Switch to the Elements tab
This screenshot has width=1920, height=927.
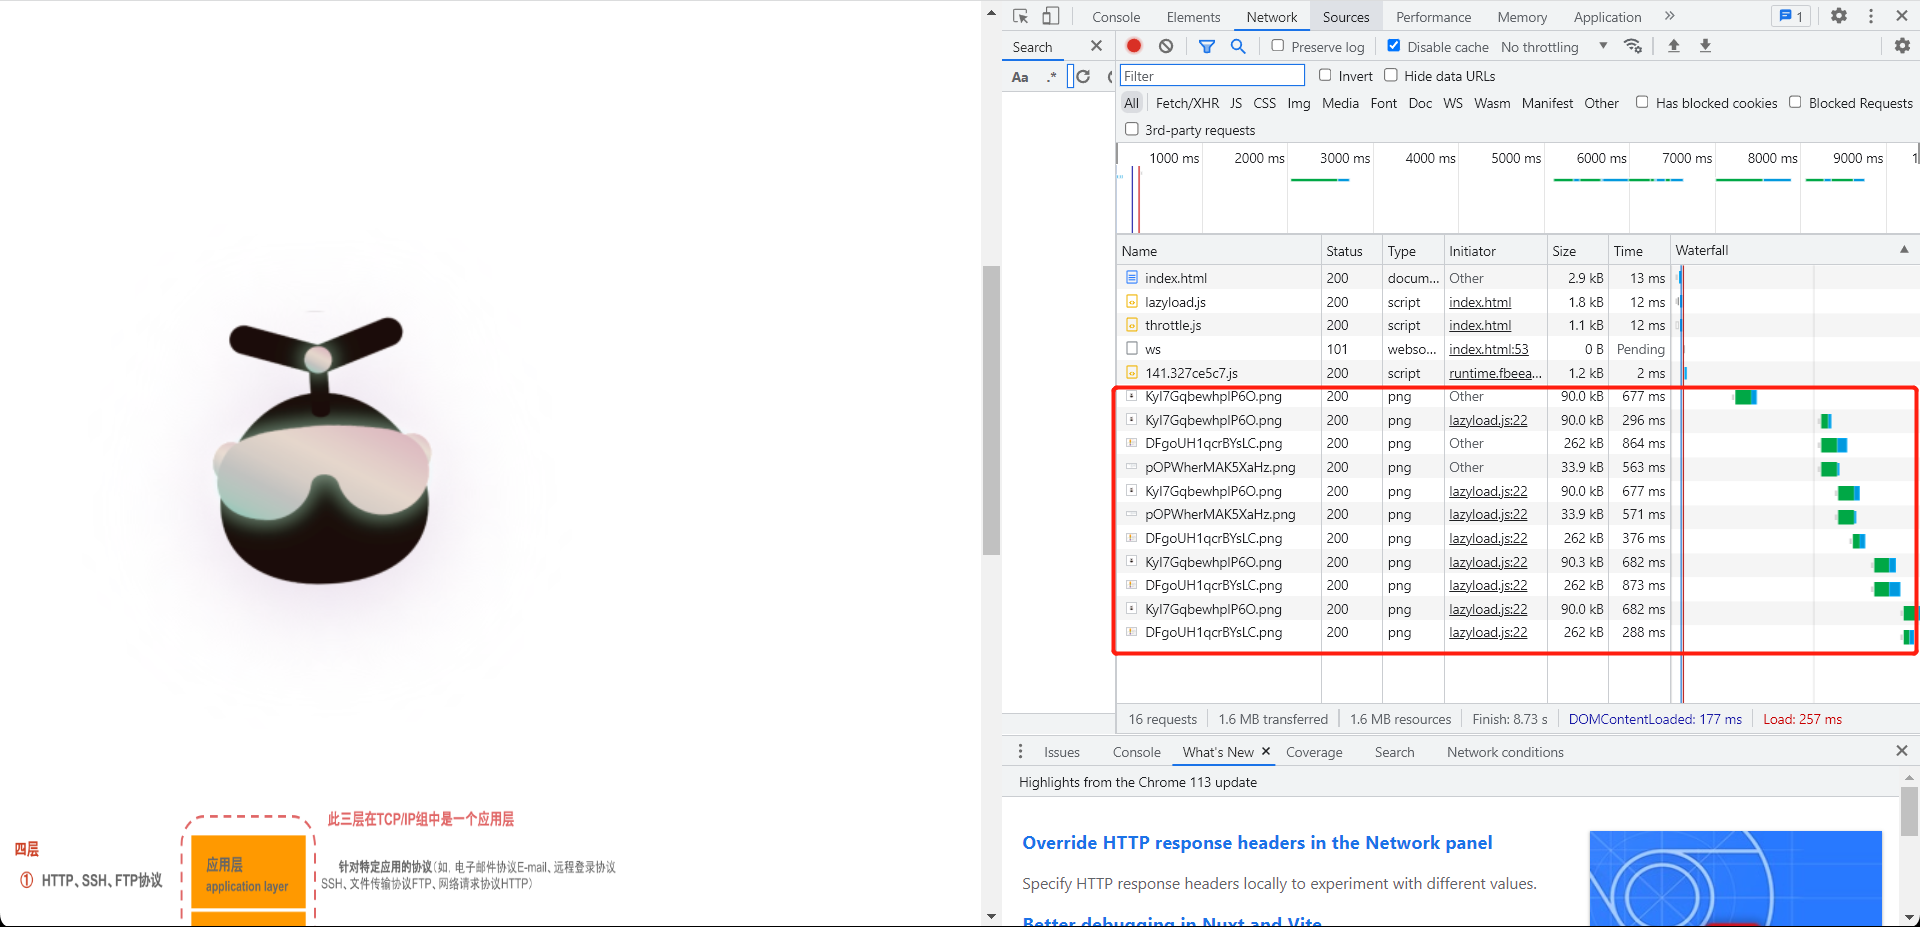[x=1193, y=17]
